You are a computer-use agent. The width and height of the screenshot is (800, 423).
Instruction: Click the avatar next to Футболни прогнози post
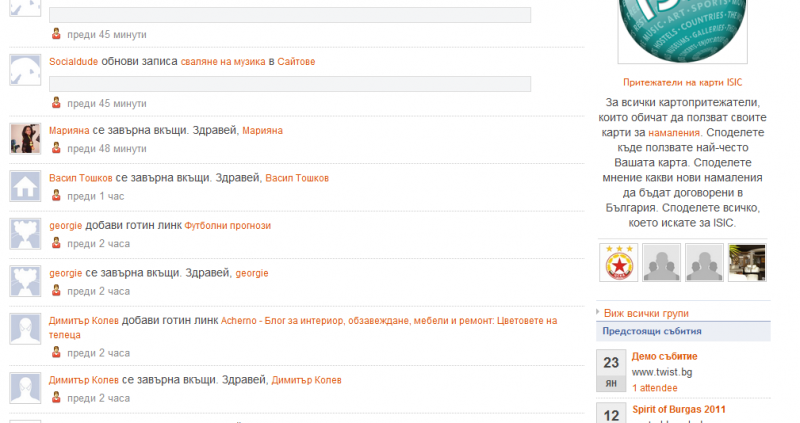point(24,234)
